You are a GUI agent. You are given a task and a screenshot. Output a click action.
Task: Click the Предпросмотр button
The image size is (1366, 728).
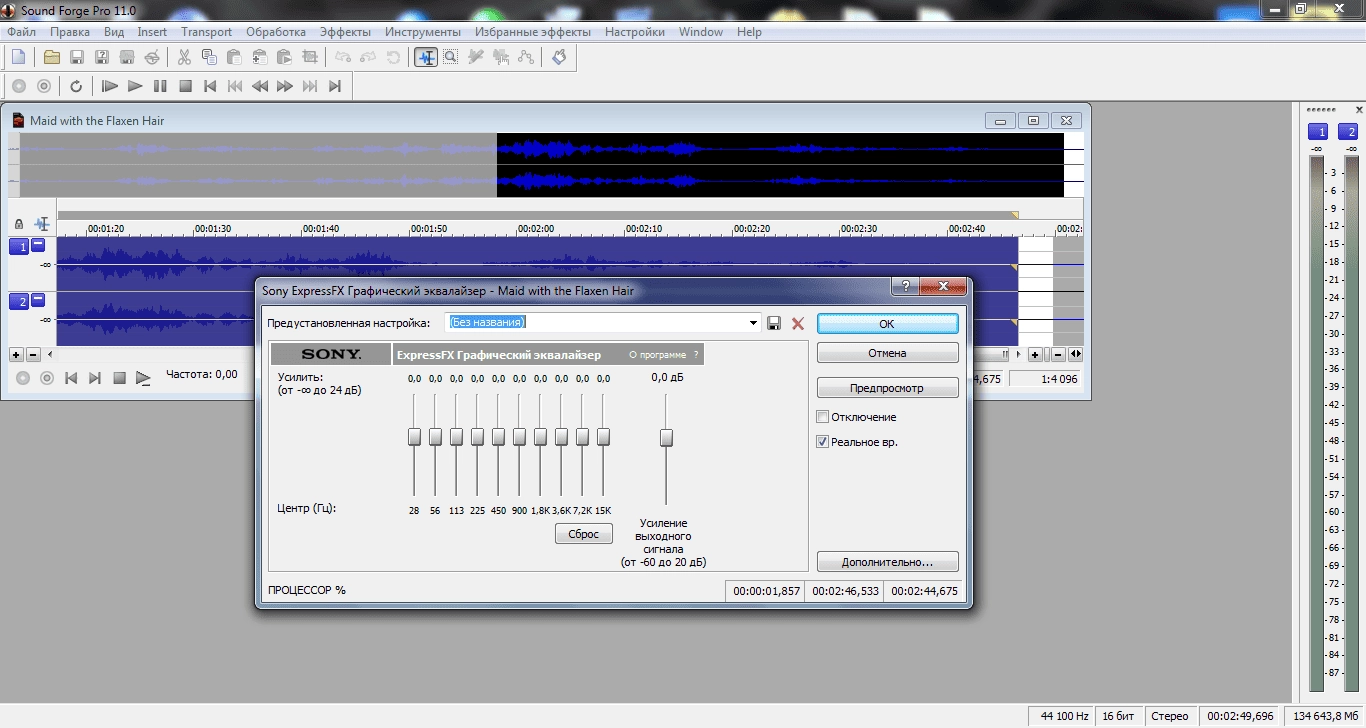click(887, 388)
